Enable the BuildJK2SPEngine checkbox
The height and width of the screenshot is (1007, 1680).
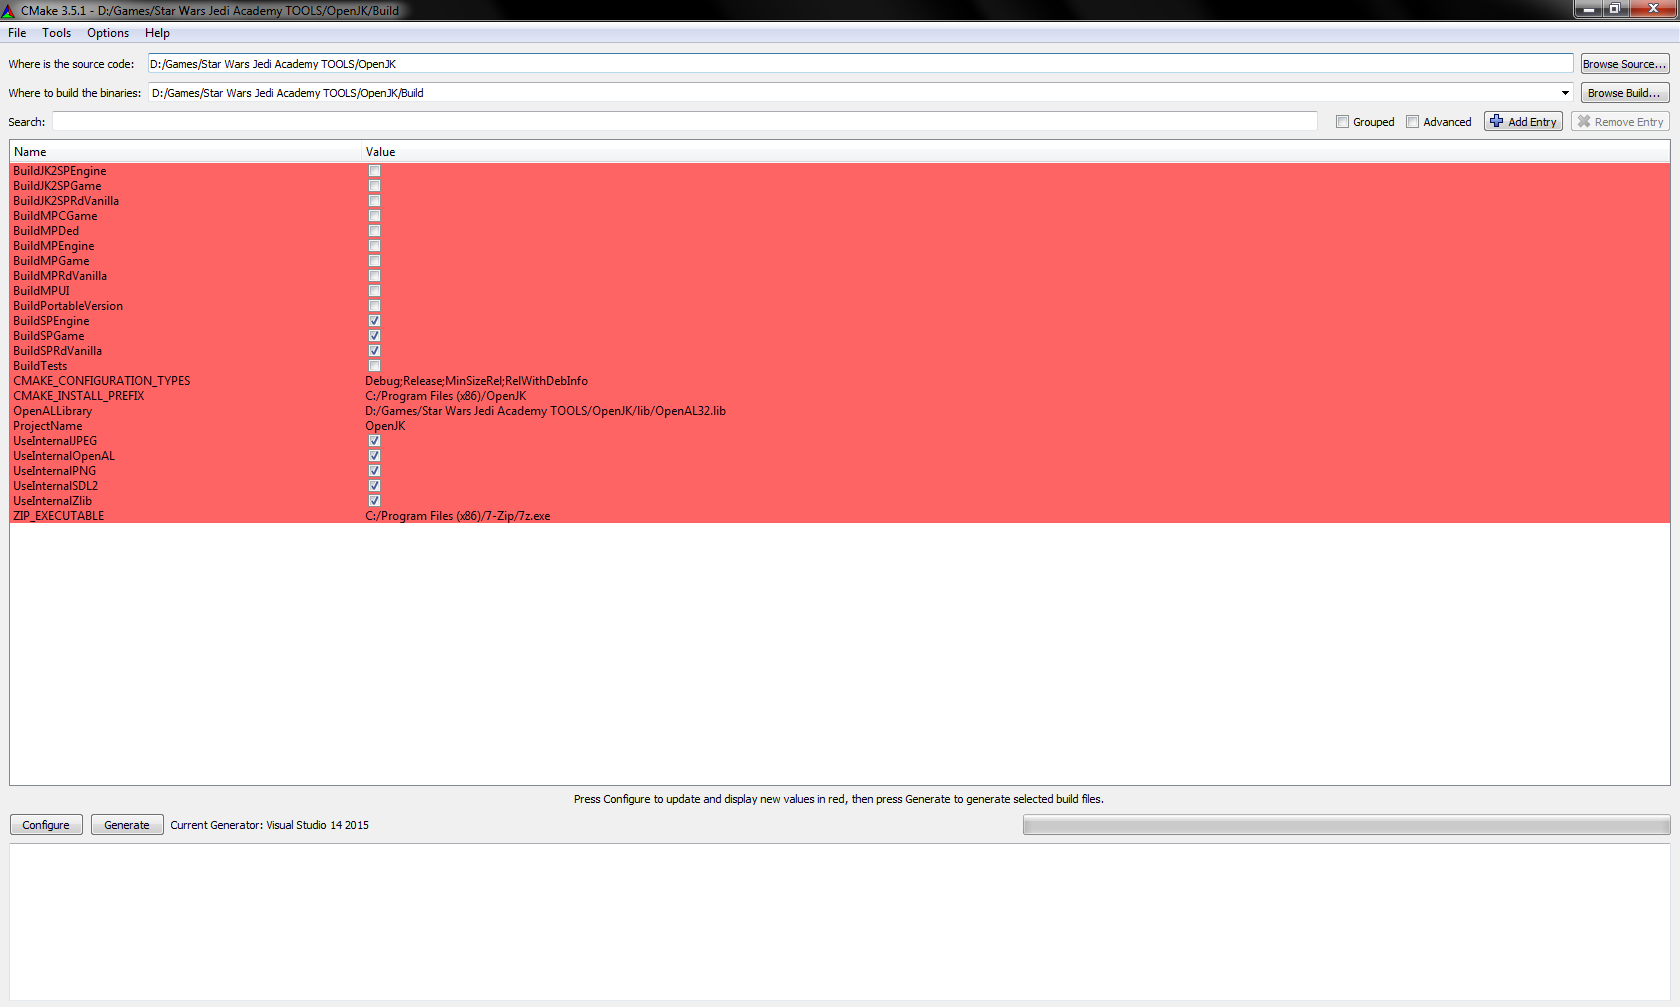[374, 171]
